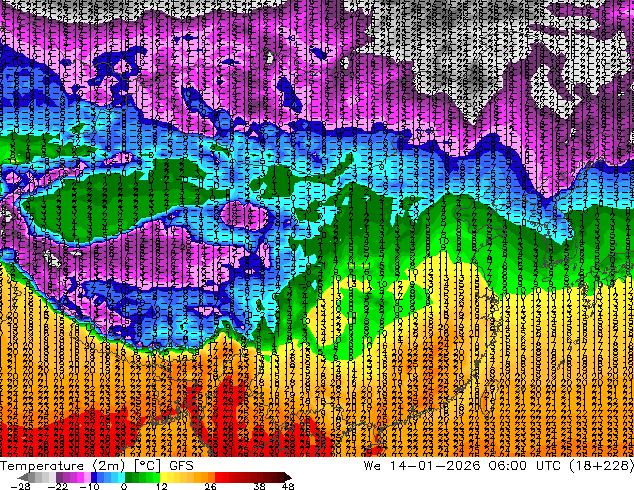The width and height of the screenshot is (634, 490).
Task: Click the temperature color scale legend bar
Action: click(154, 477)
